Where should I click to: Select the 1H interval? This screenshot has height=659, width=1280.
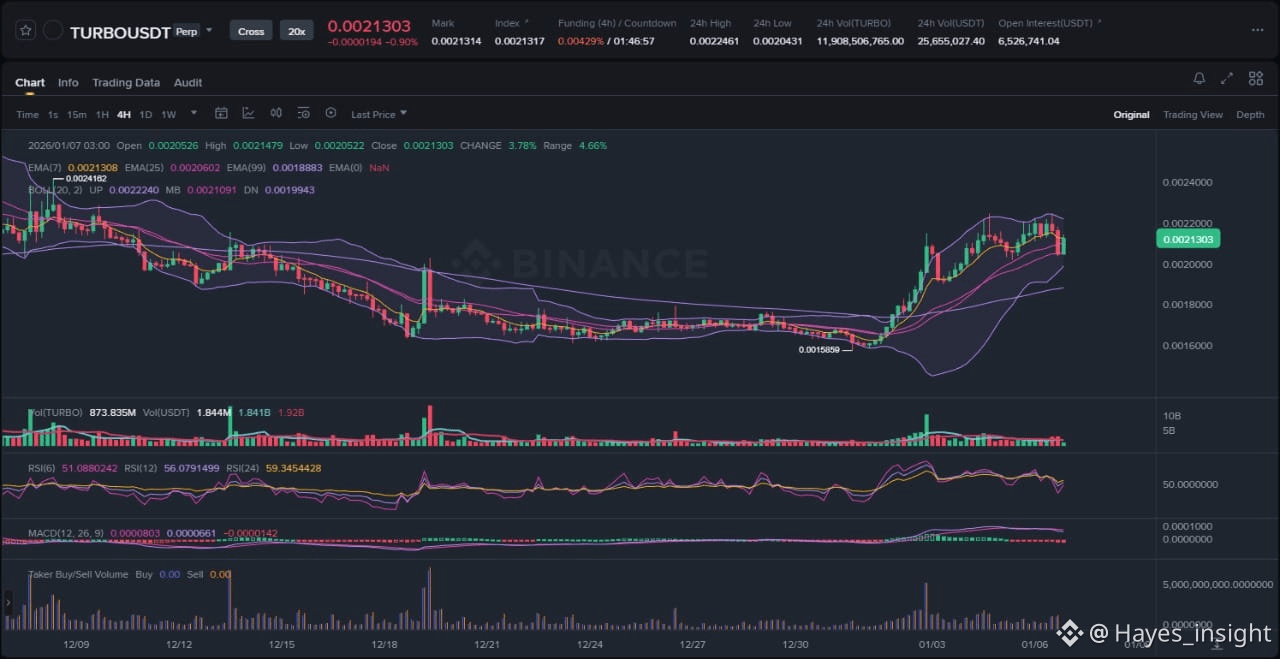(102, 115)
